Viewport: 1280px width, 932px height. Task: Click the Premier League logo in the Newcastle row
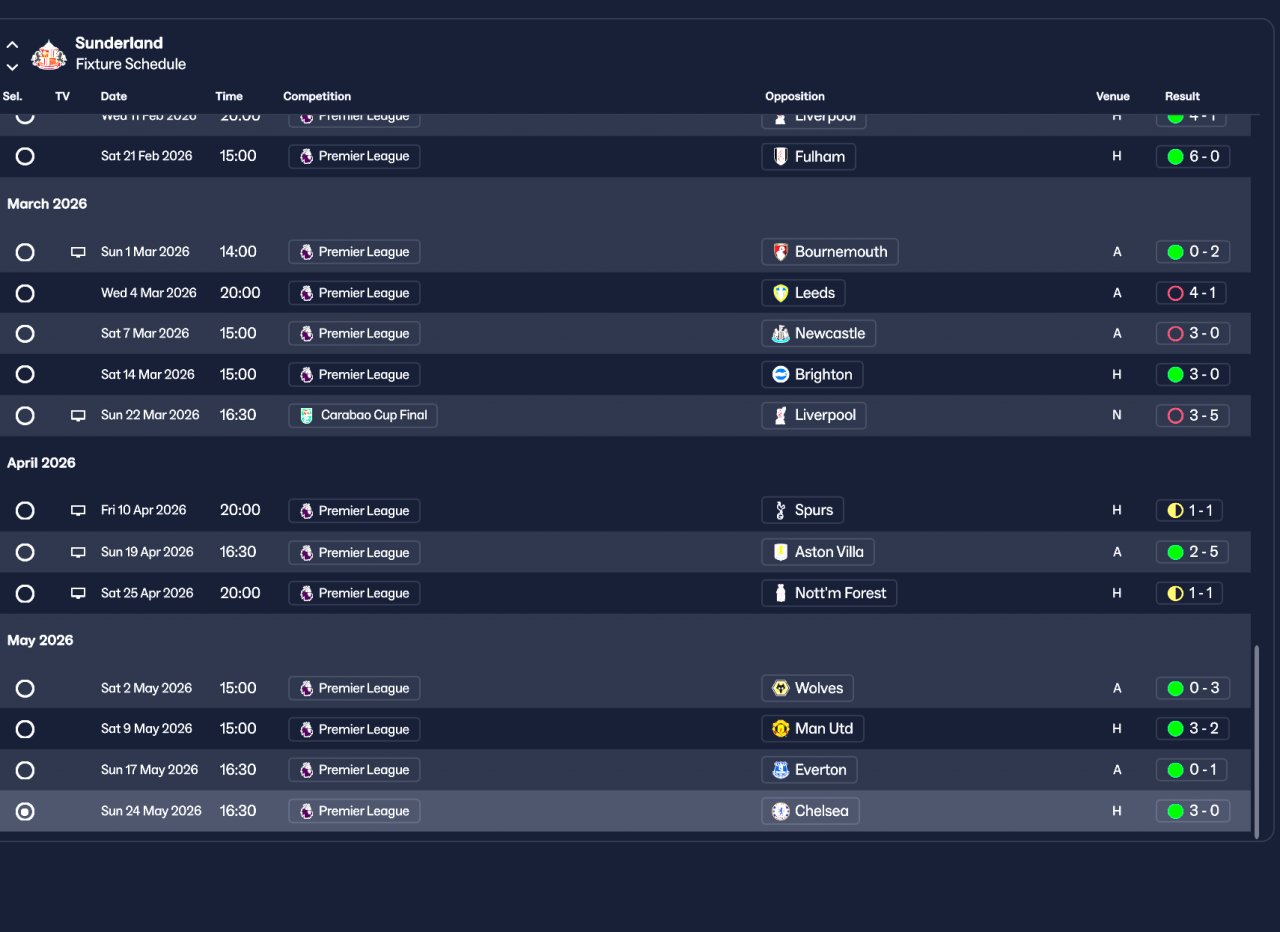click(x=306, y=334)
